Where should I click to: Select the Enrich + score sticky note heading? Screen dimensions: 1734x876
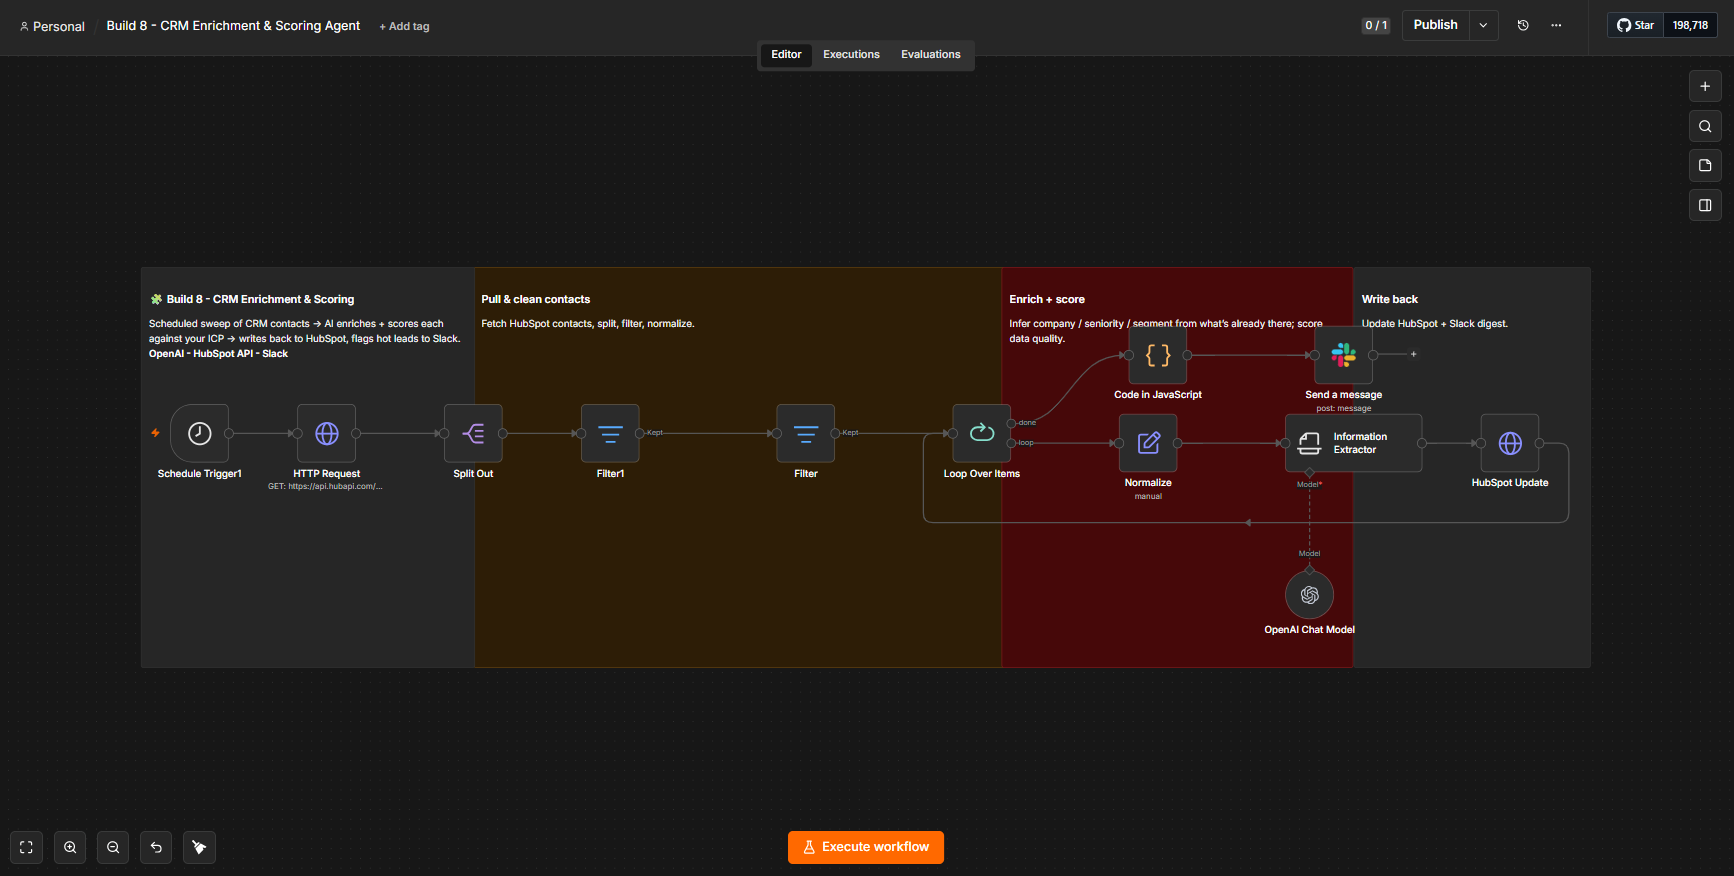[x=1046, y=299]
